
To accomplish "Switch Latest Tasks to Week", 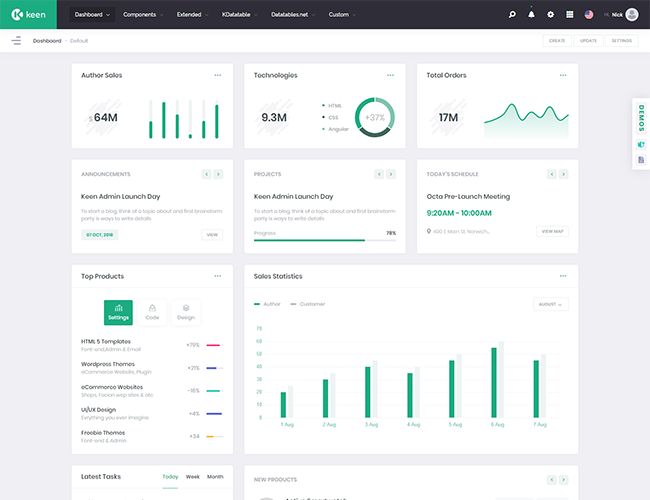I will (193, 477).
